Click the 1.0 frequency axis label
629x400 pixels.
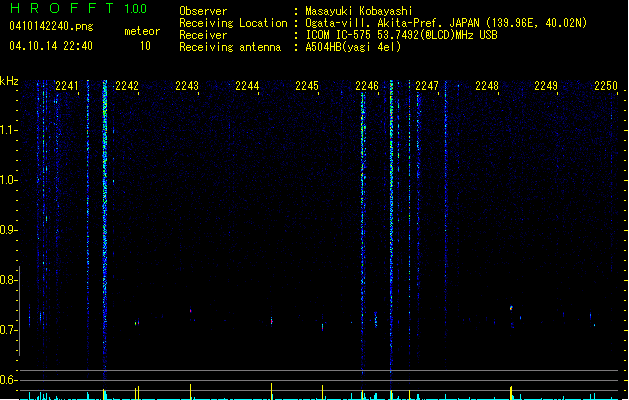(8, 180)
